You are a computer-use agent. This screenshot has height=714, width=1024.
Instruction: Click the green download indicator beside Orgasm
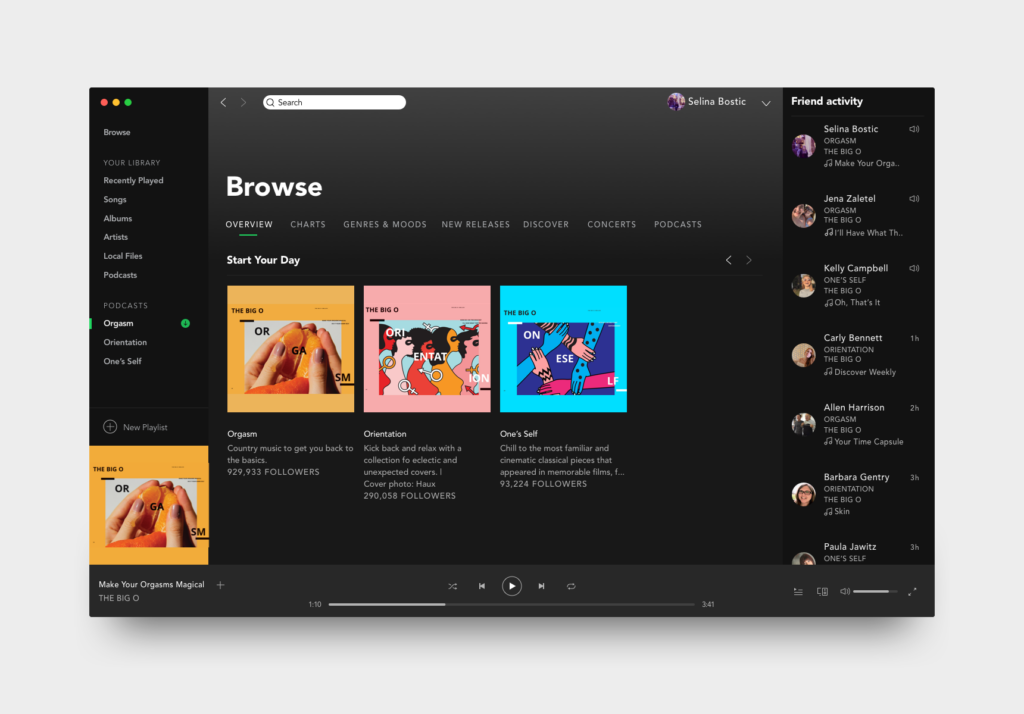click(x=185, y=323)
